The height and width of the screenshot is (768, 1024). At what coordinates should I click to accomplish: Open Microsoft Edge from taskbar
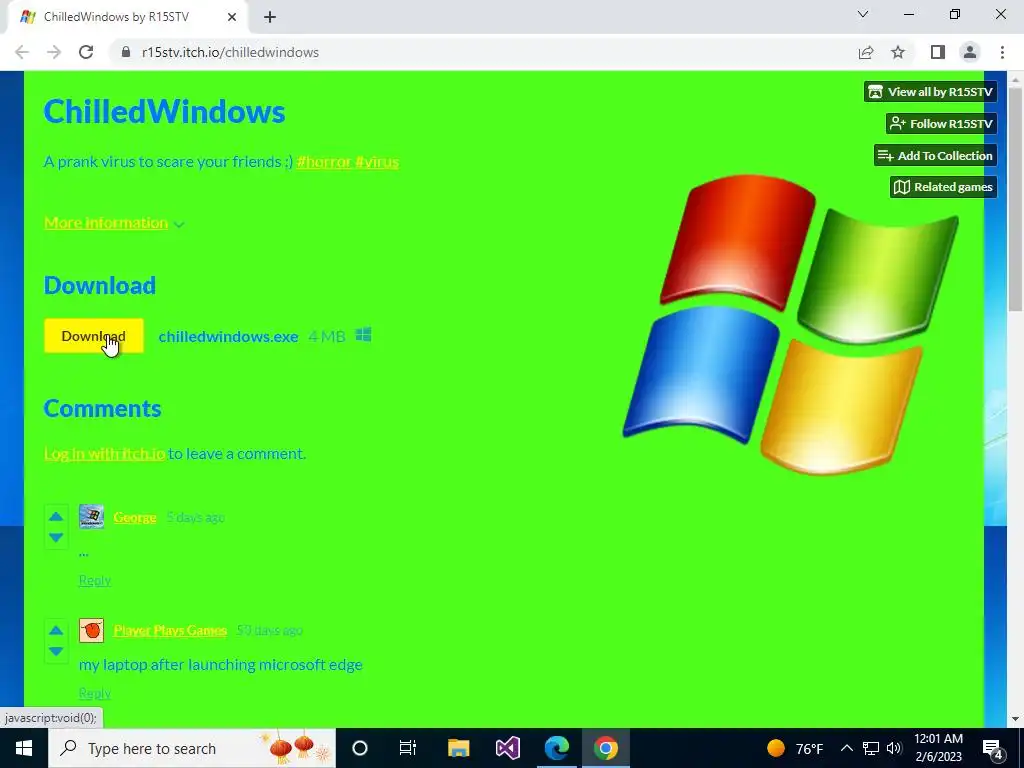(x=556, y=748)
